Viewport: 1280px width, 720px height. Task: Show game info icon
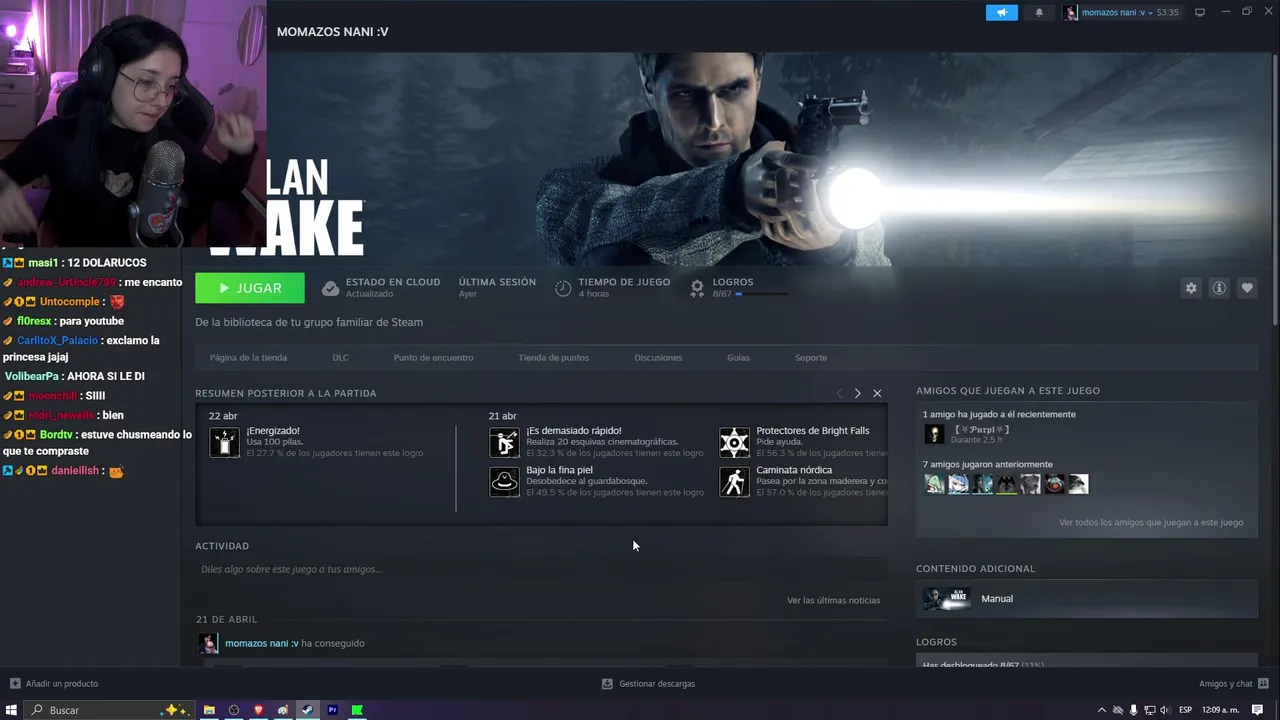1219,288
